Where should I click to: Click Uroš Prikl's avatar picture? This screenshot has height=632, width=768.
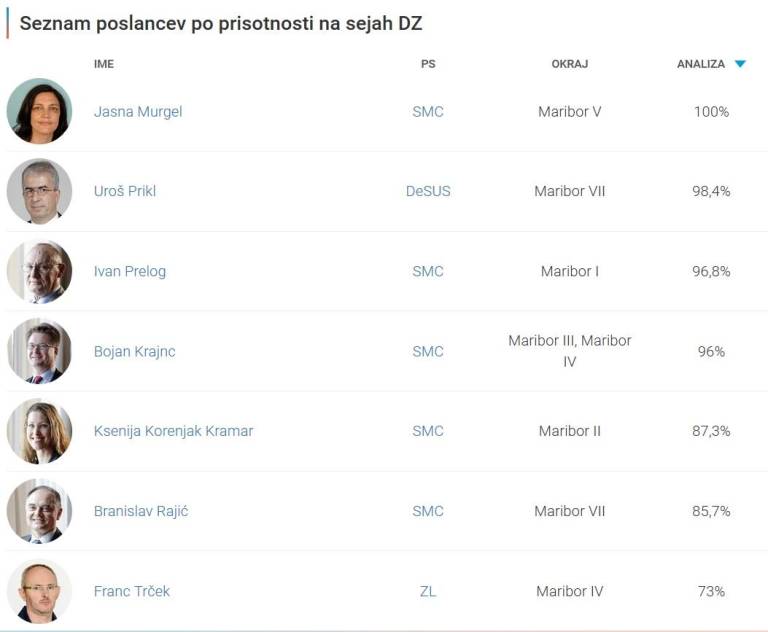coord(39,191)
